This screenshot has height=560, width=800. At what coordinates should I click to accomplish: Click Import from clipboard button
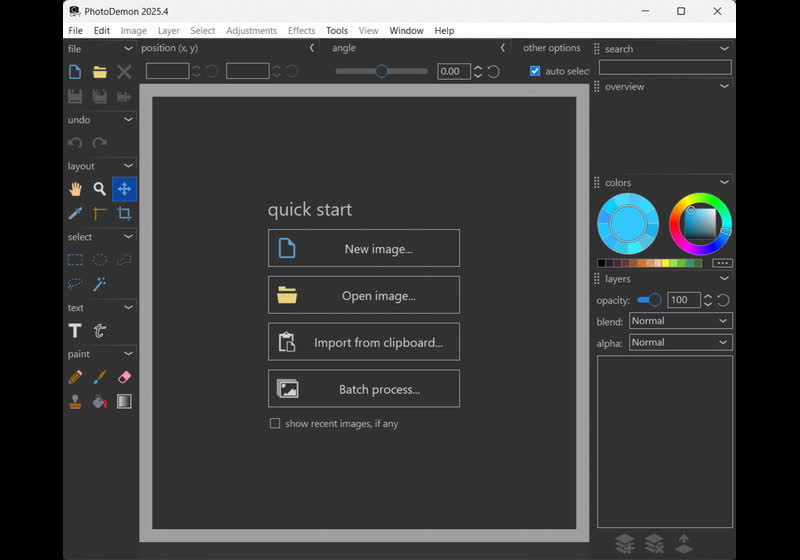point(364,342)
